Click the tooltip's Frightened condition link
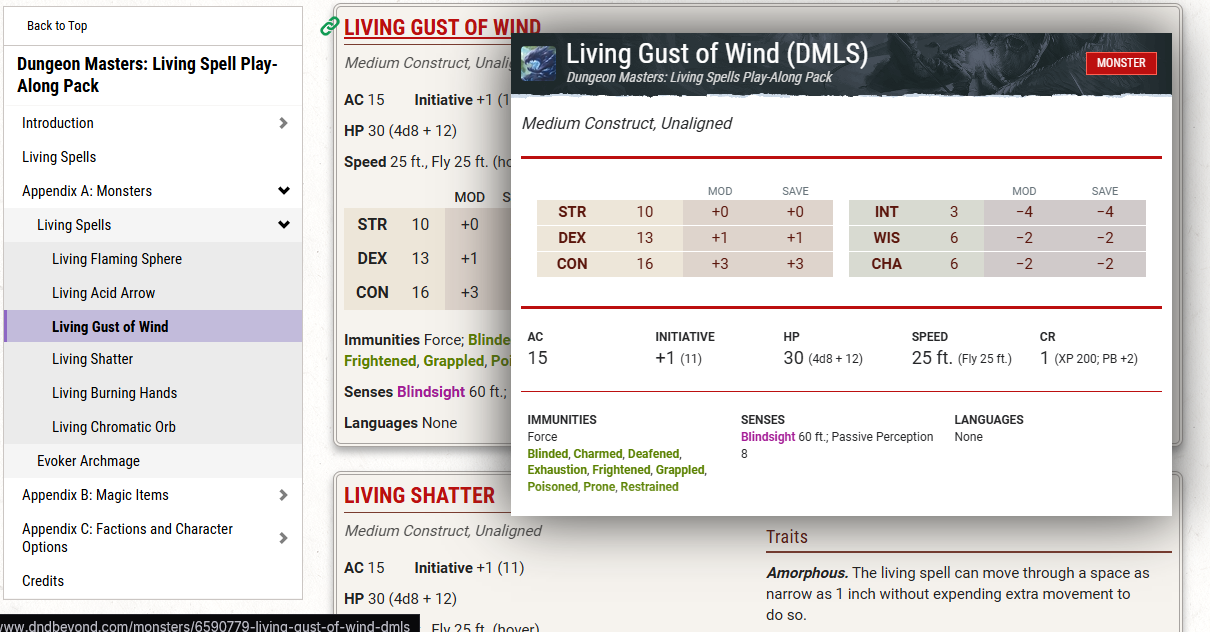This screenshot has width=1210, height=632. pos(621,470)
